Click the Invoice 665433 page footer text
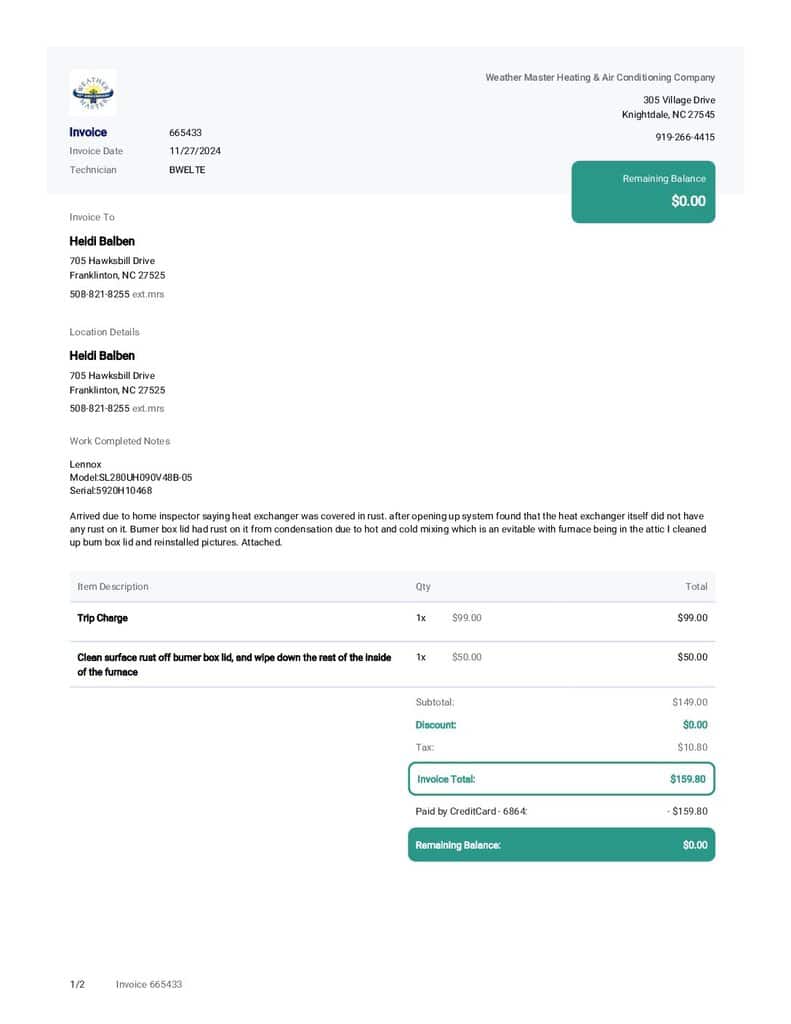The width and height of the screenshot is (791, 1024). pyautogui.click(x=149, y=984)
